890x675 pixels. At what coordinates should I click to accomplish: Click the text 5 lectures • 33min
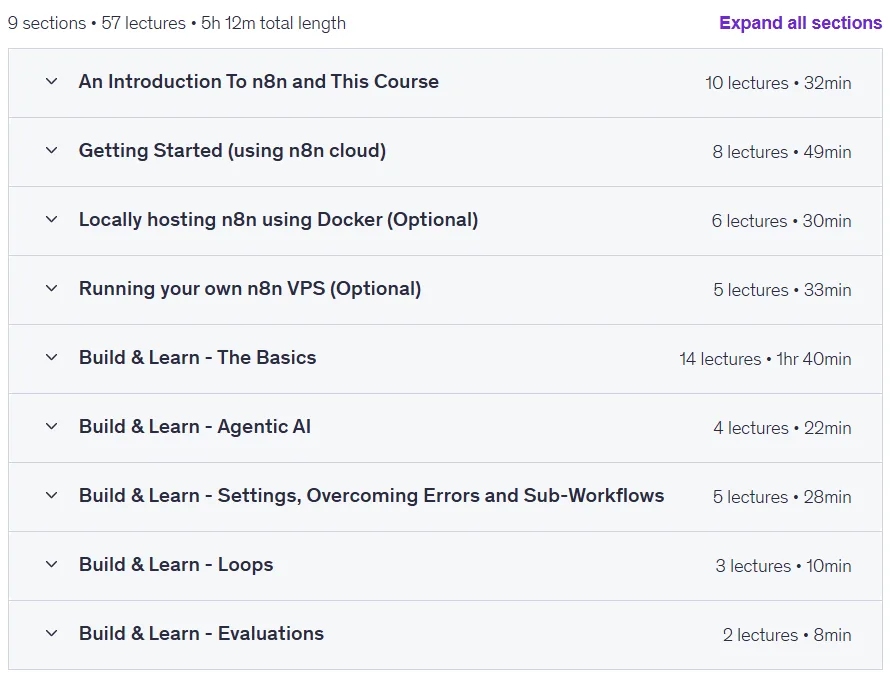(x=782, y=290)
